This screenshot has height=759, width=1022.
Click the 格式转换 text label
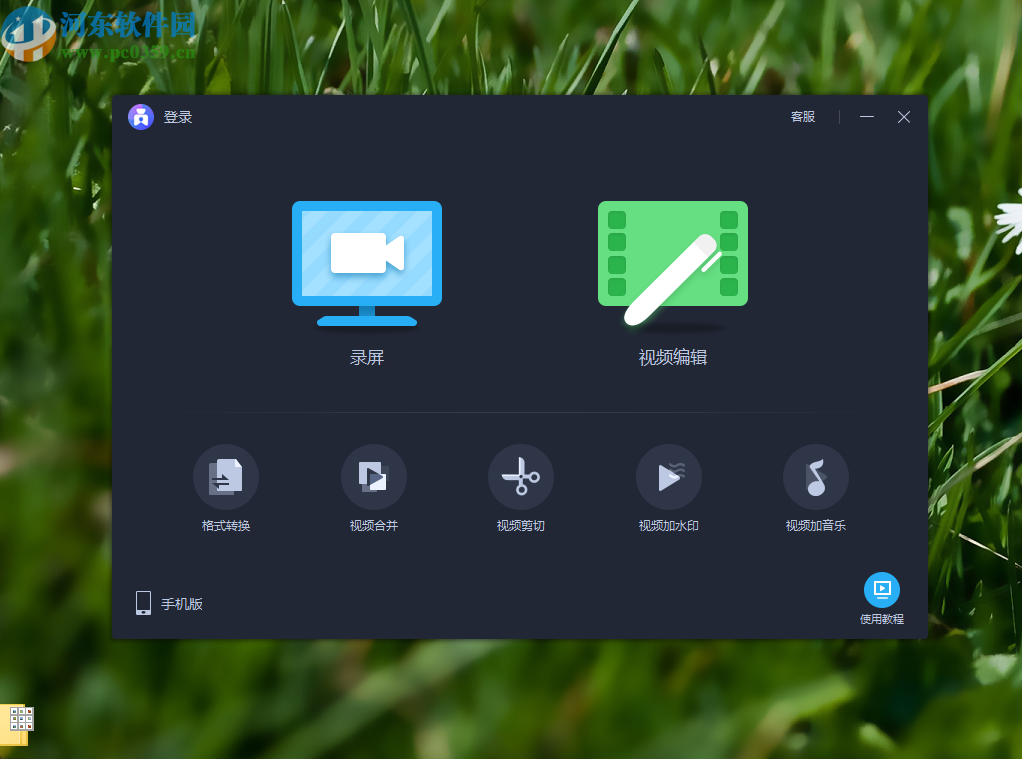coord(226,526)
